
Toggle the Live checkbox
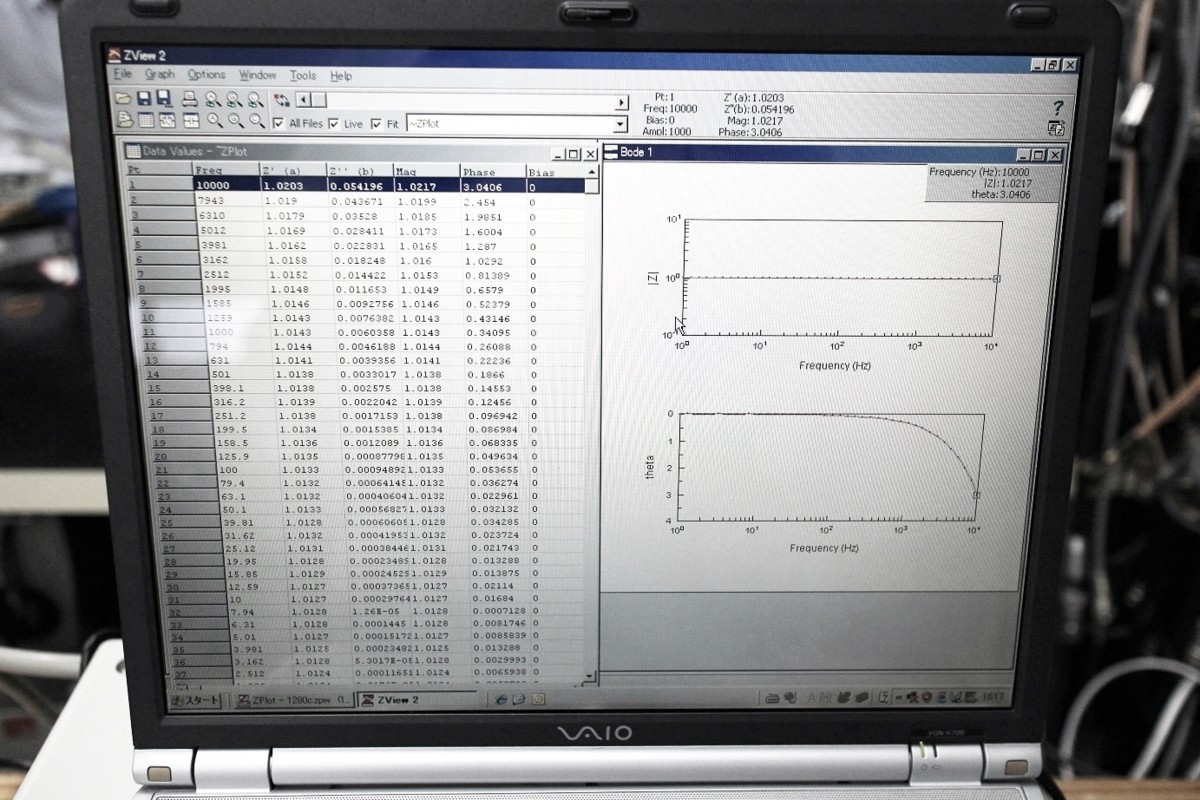click(x=334, y=124)
